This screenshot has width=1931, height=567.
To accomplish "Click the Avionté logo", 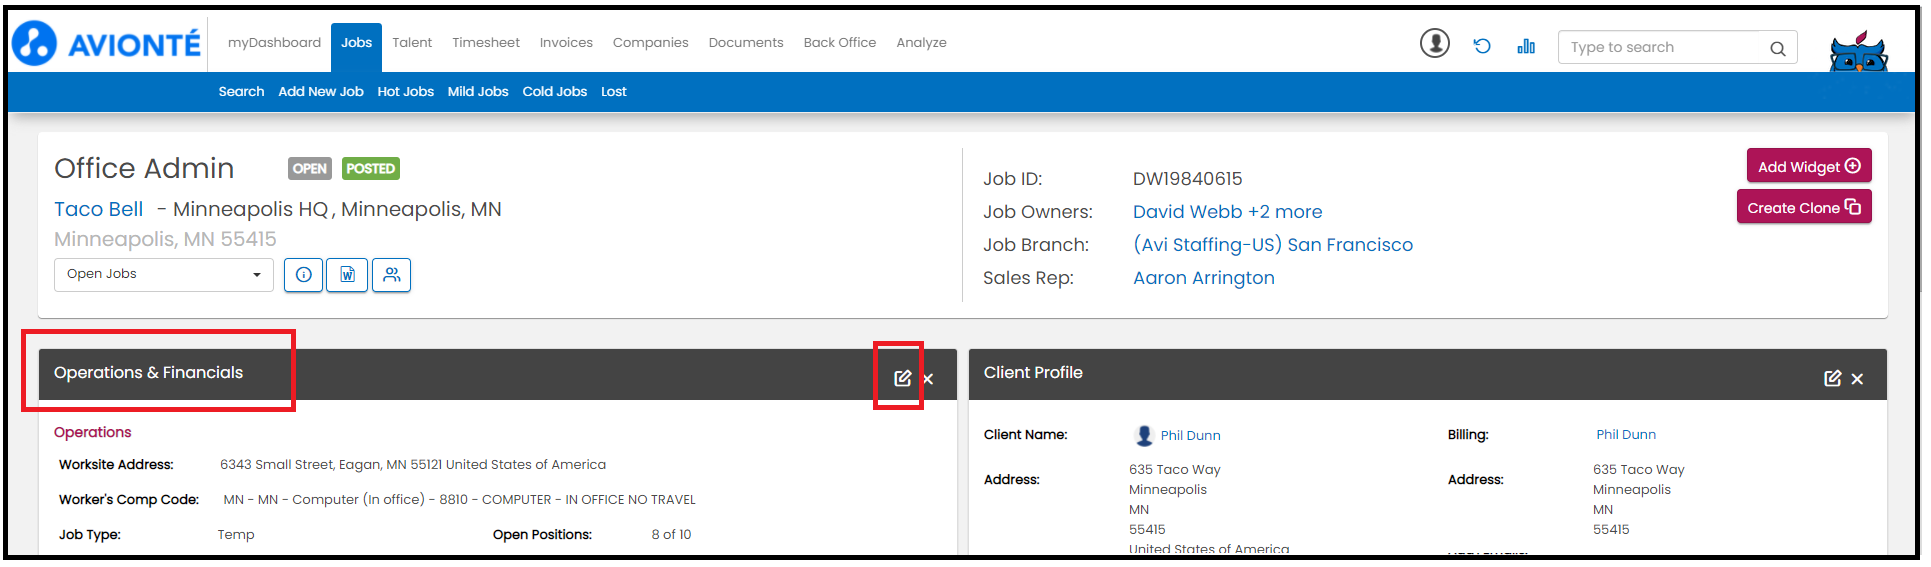I will [x=106, y=44].
